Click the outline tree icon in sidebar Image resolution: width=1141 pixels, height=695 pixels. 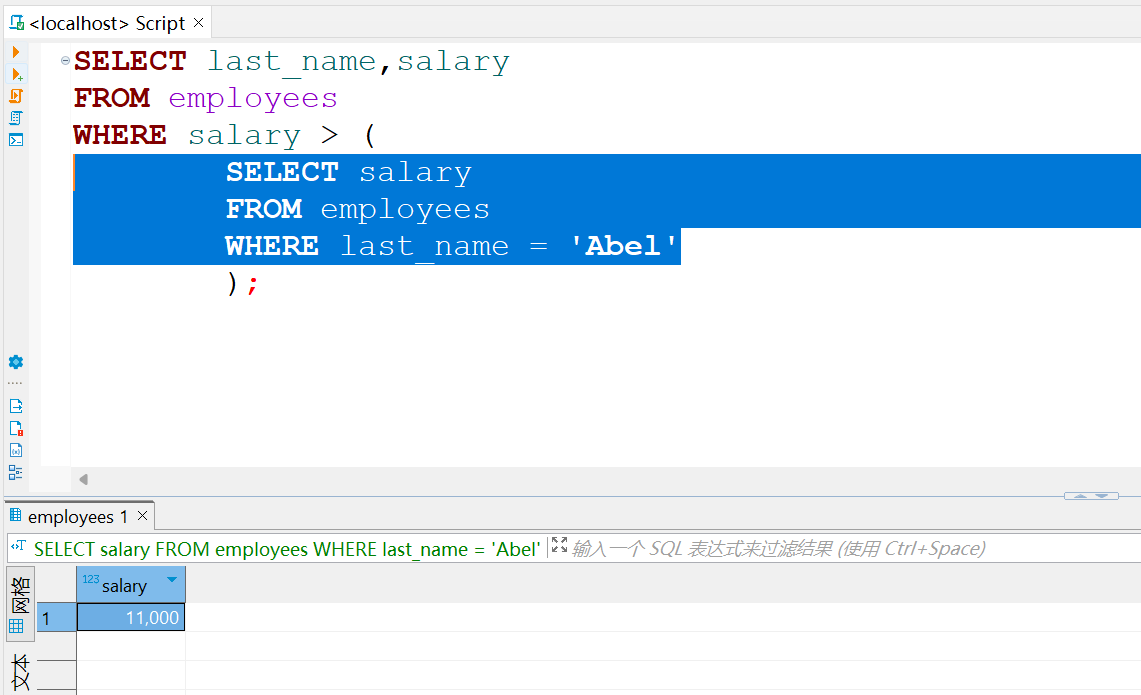click(16, 472)
